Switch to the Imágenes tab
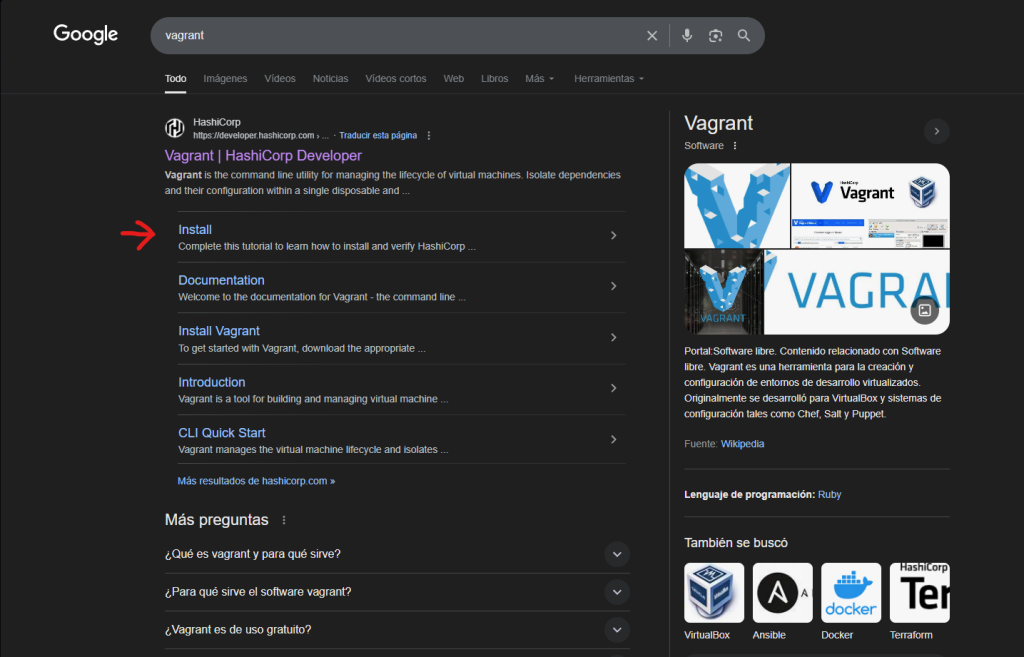Image resolution: width=1024 pixels, height=657 pixels. coord(225,79)
